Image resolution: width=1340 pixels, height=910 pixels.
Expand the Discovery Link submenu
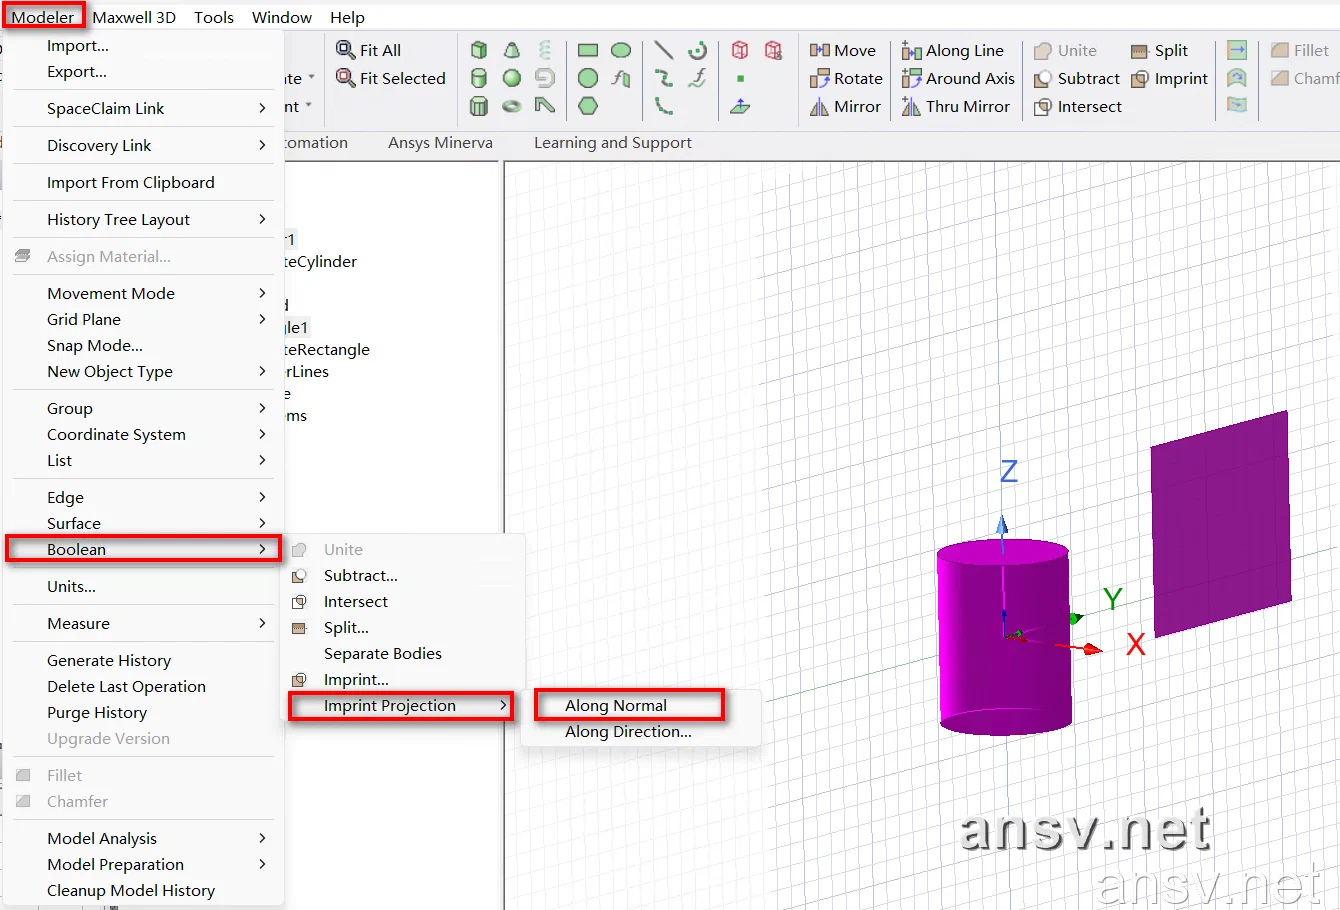tap(144, 145)
